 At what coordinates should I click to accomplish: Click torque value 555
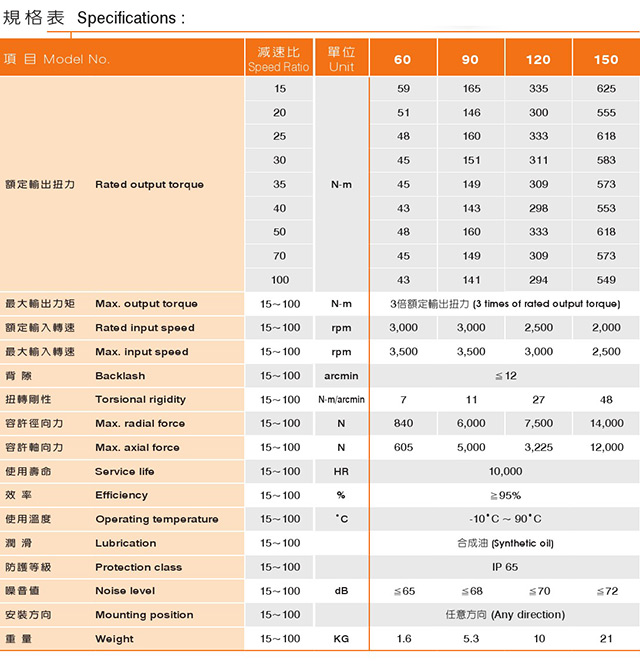[x=606, y=113]
